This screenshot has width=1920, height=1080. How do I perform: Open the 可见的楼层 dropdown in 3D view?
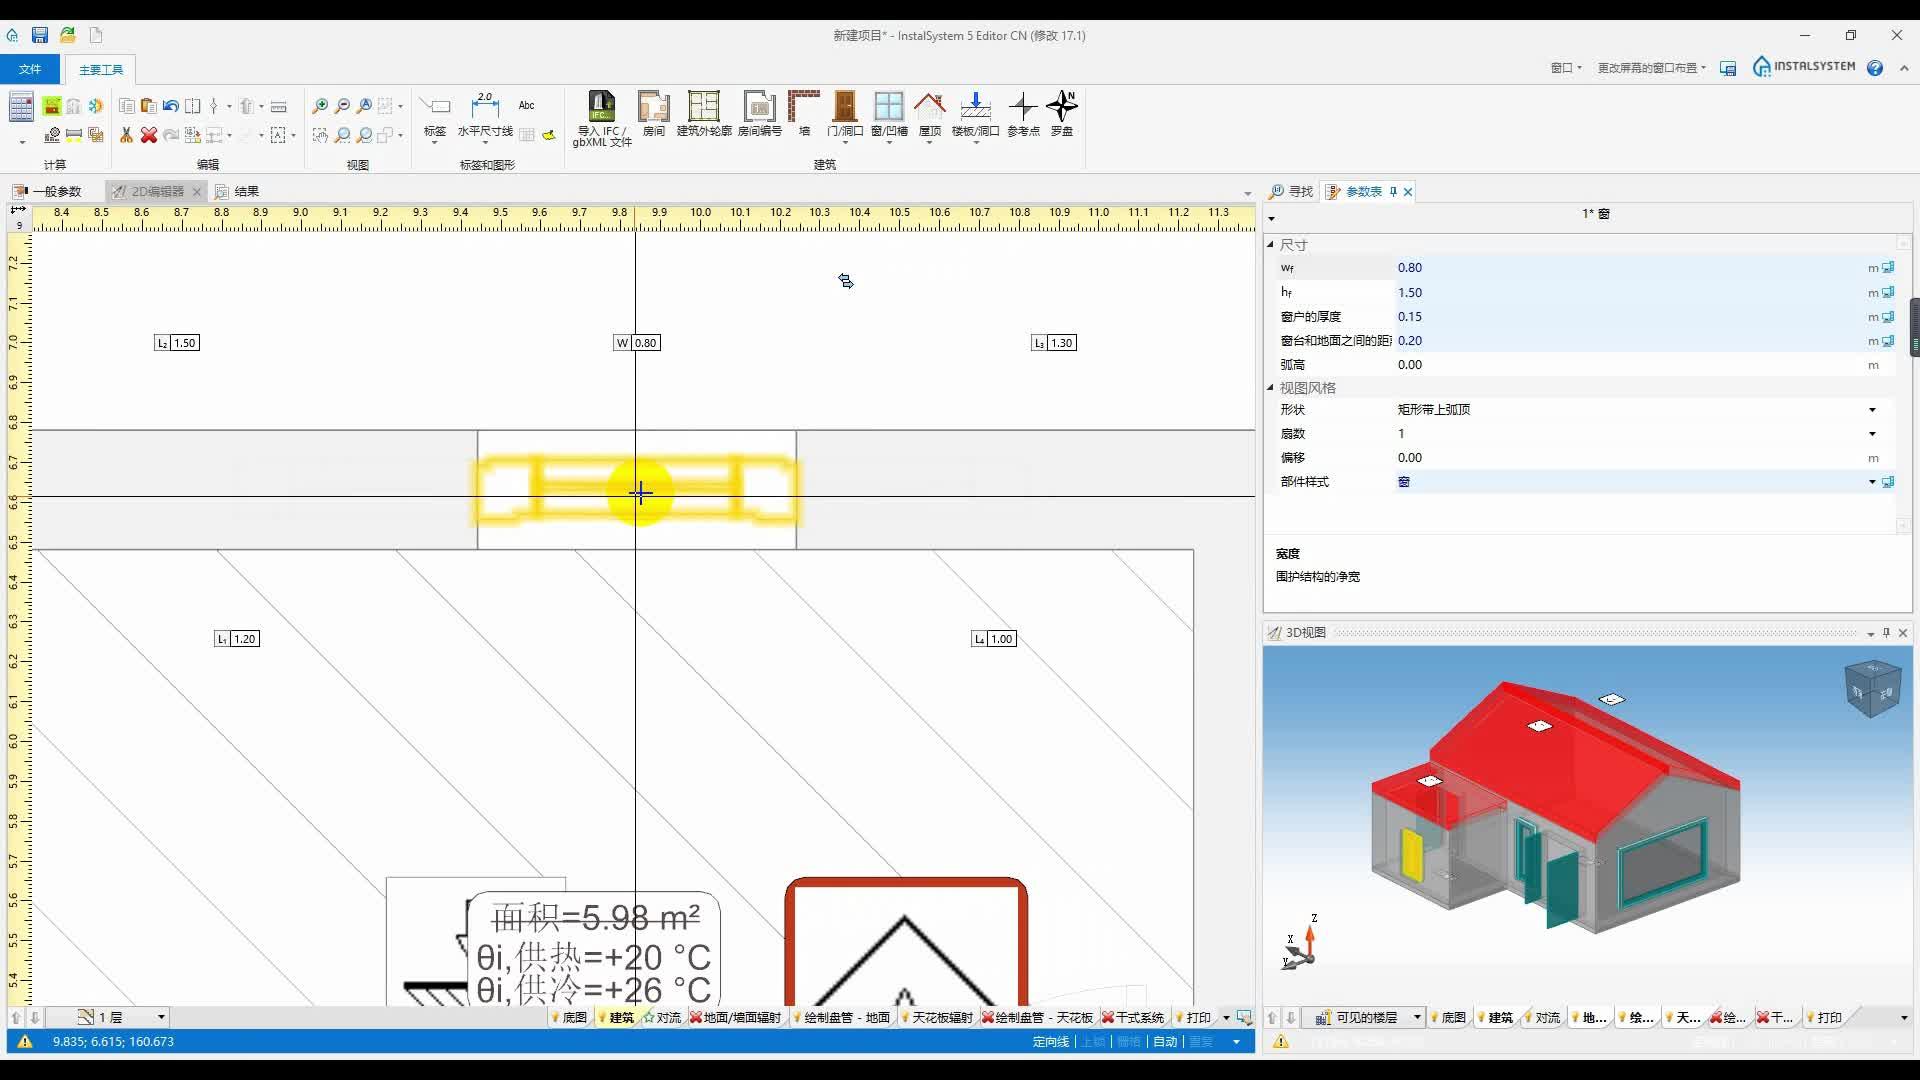coord(1417,1017)
